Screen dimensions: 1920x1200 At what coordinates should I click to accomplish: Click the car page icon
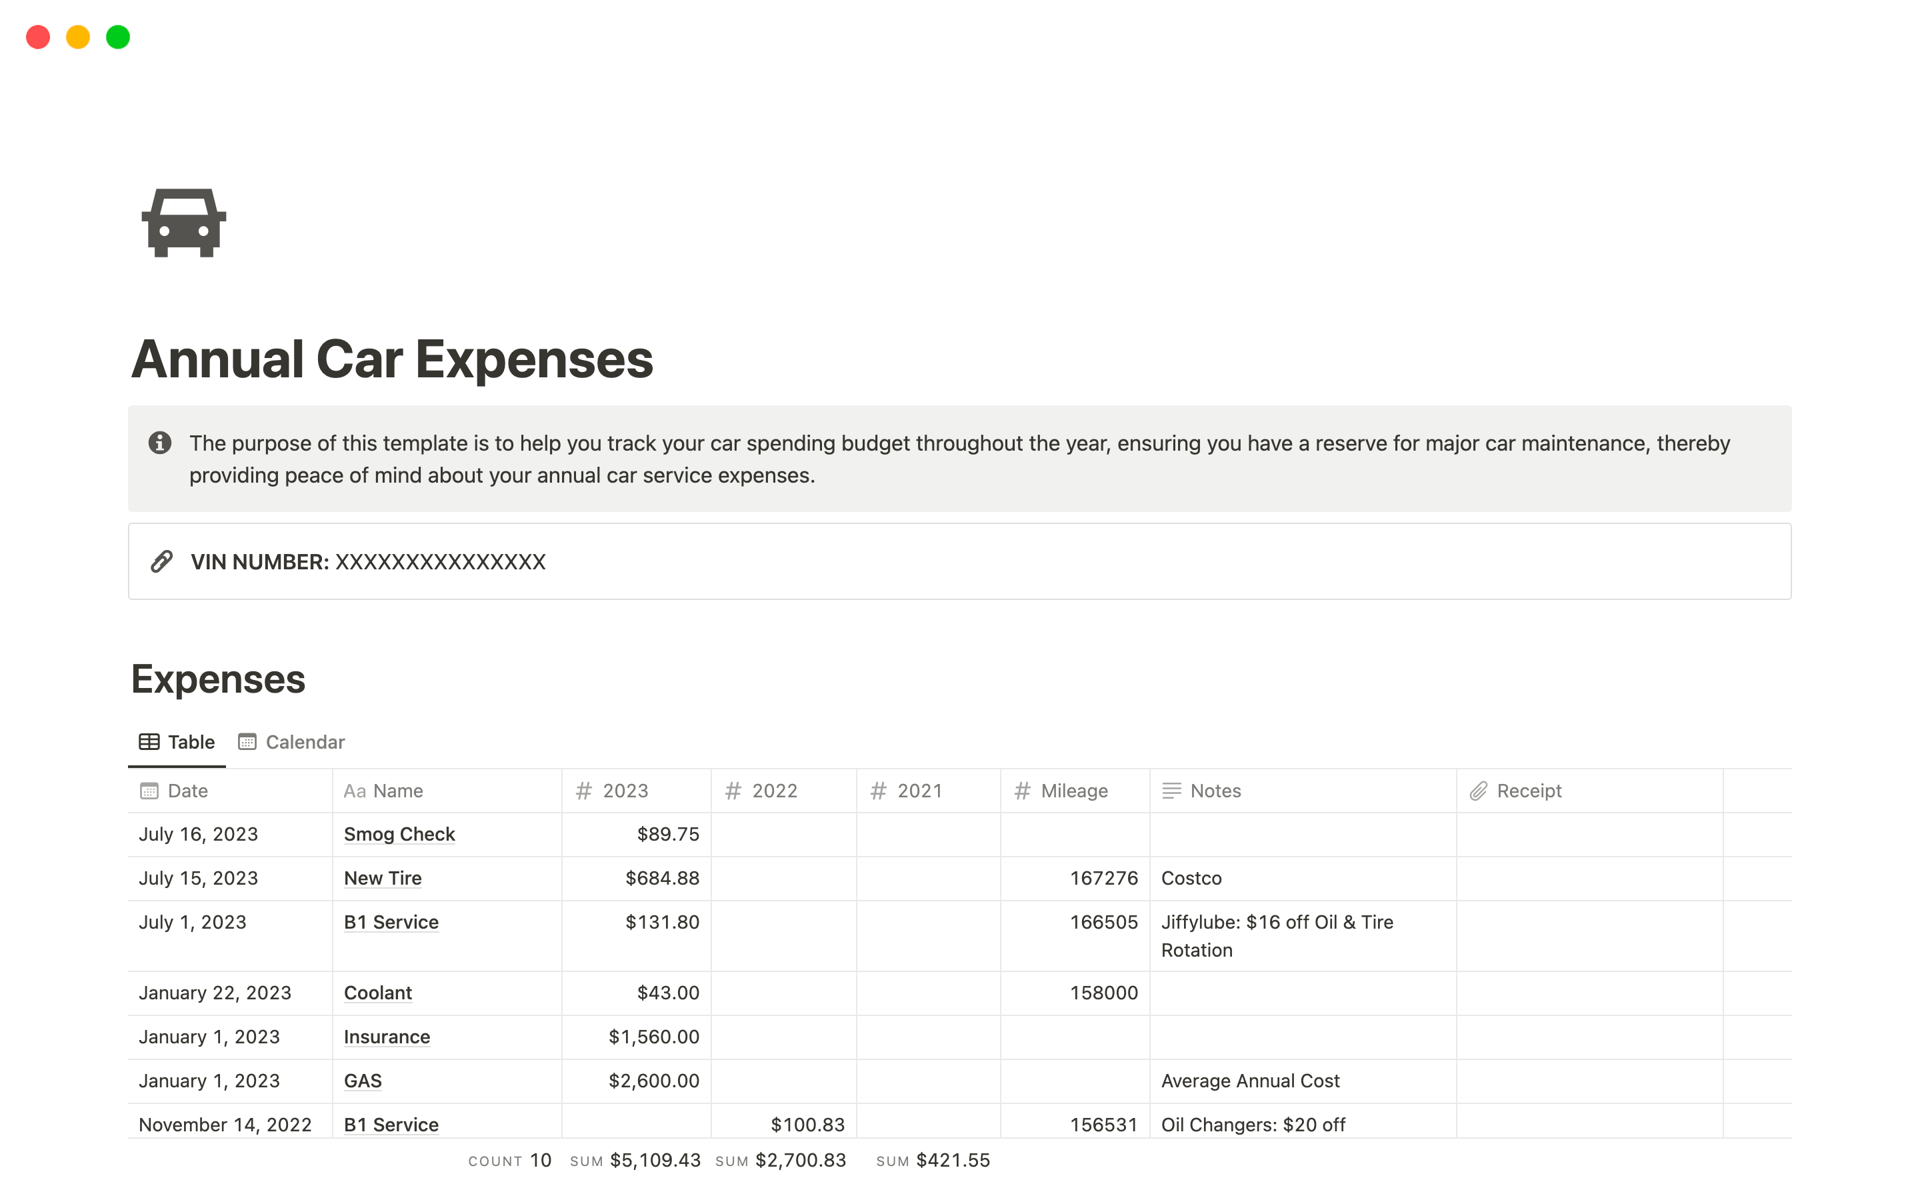click(x=184, y=222)
